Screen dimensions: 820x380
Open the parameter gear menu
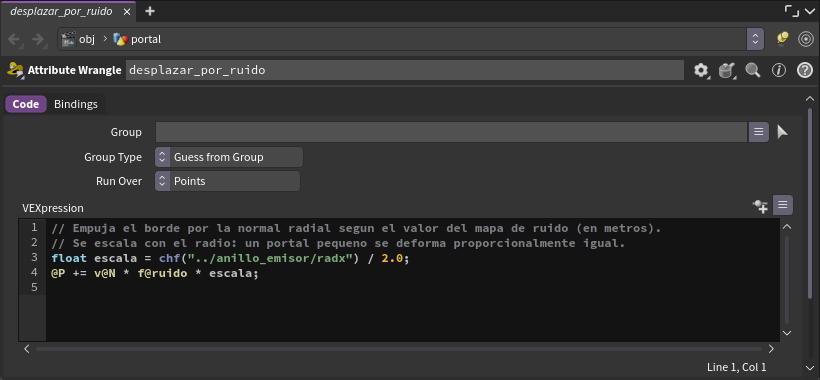tap(701, 71)
